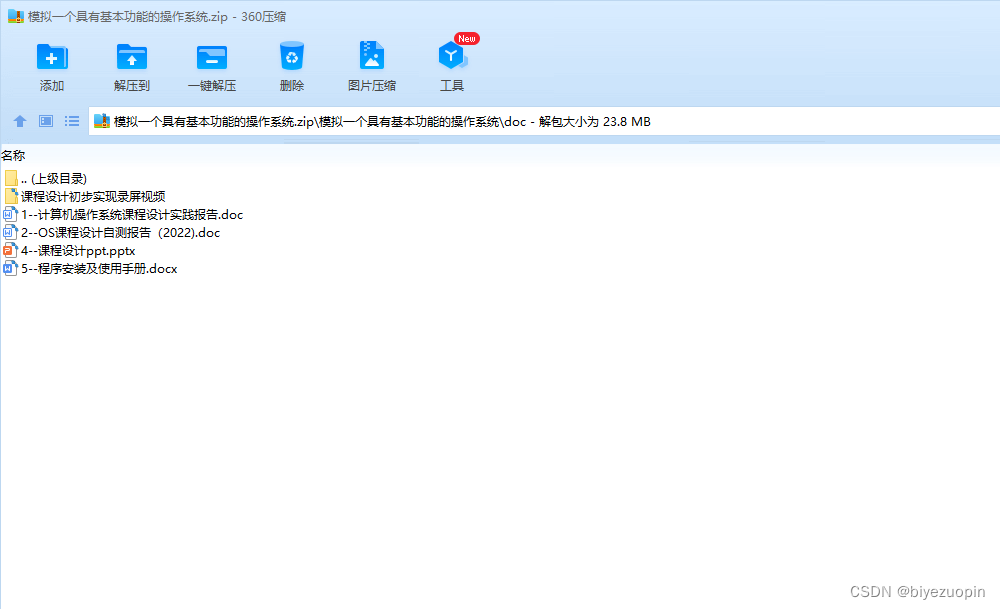Image resolution: width=1000 pixels, height=609 pixels.
Task: Toggle list view mode
Action: 71,121
